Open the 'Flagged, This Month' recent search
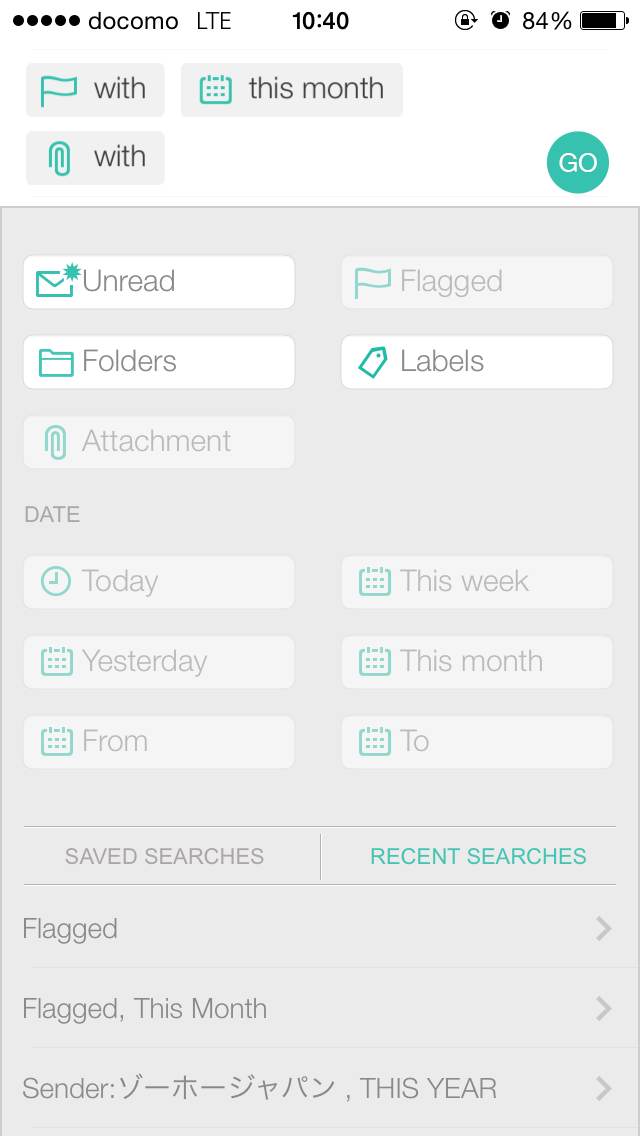 pos(320,1008)
